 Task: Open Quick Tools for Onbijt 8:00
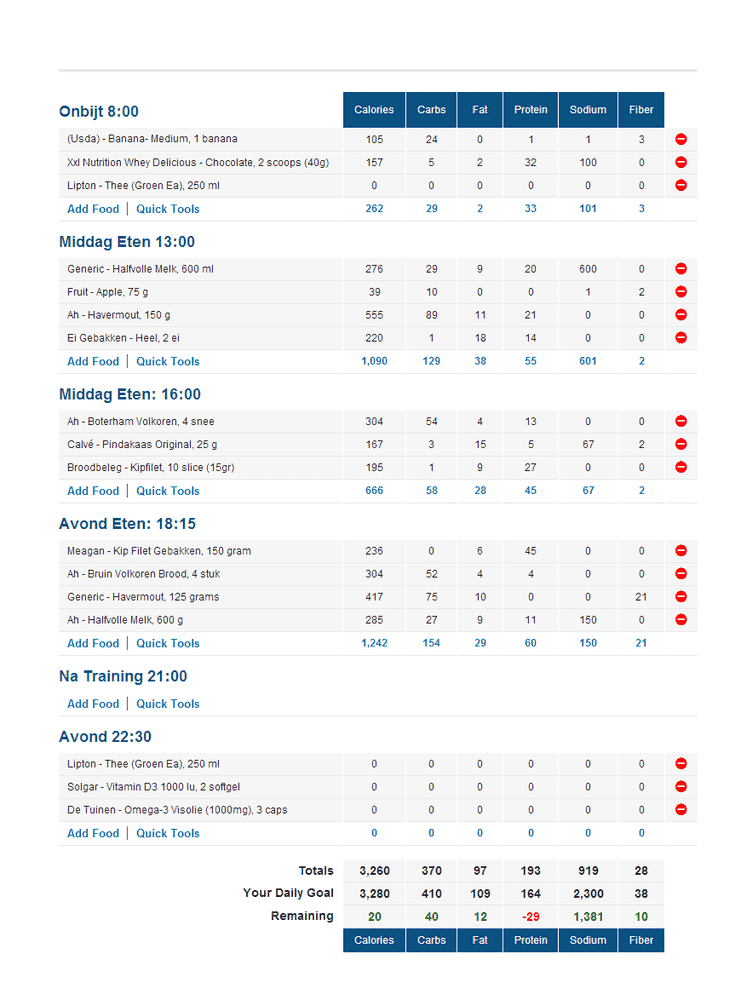tap(168, 209)
